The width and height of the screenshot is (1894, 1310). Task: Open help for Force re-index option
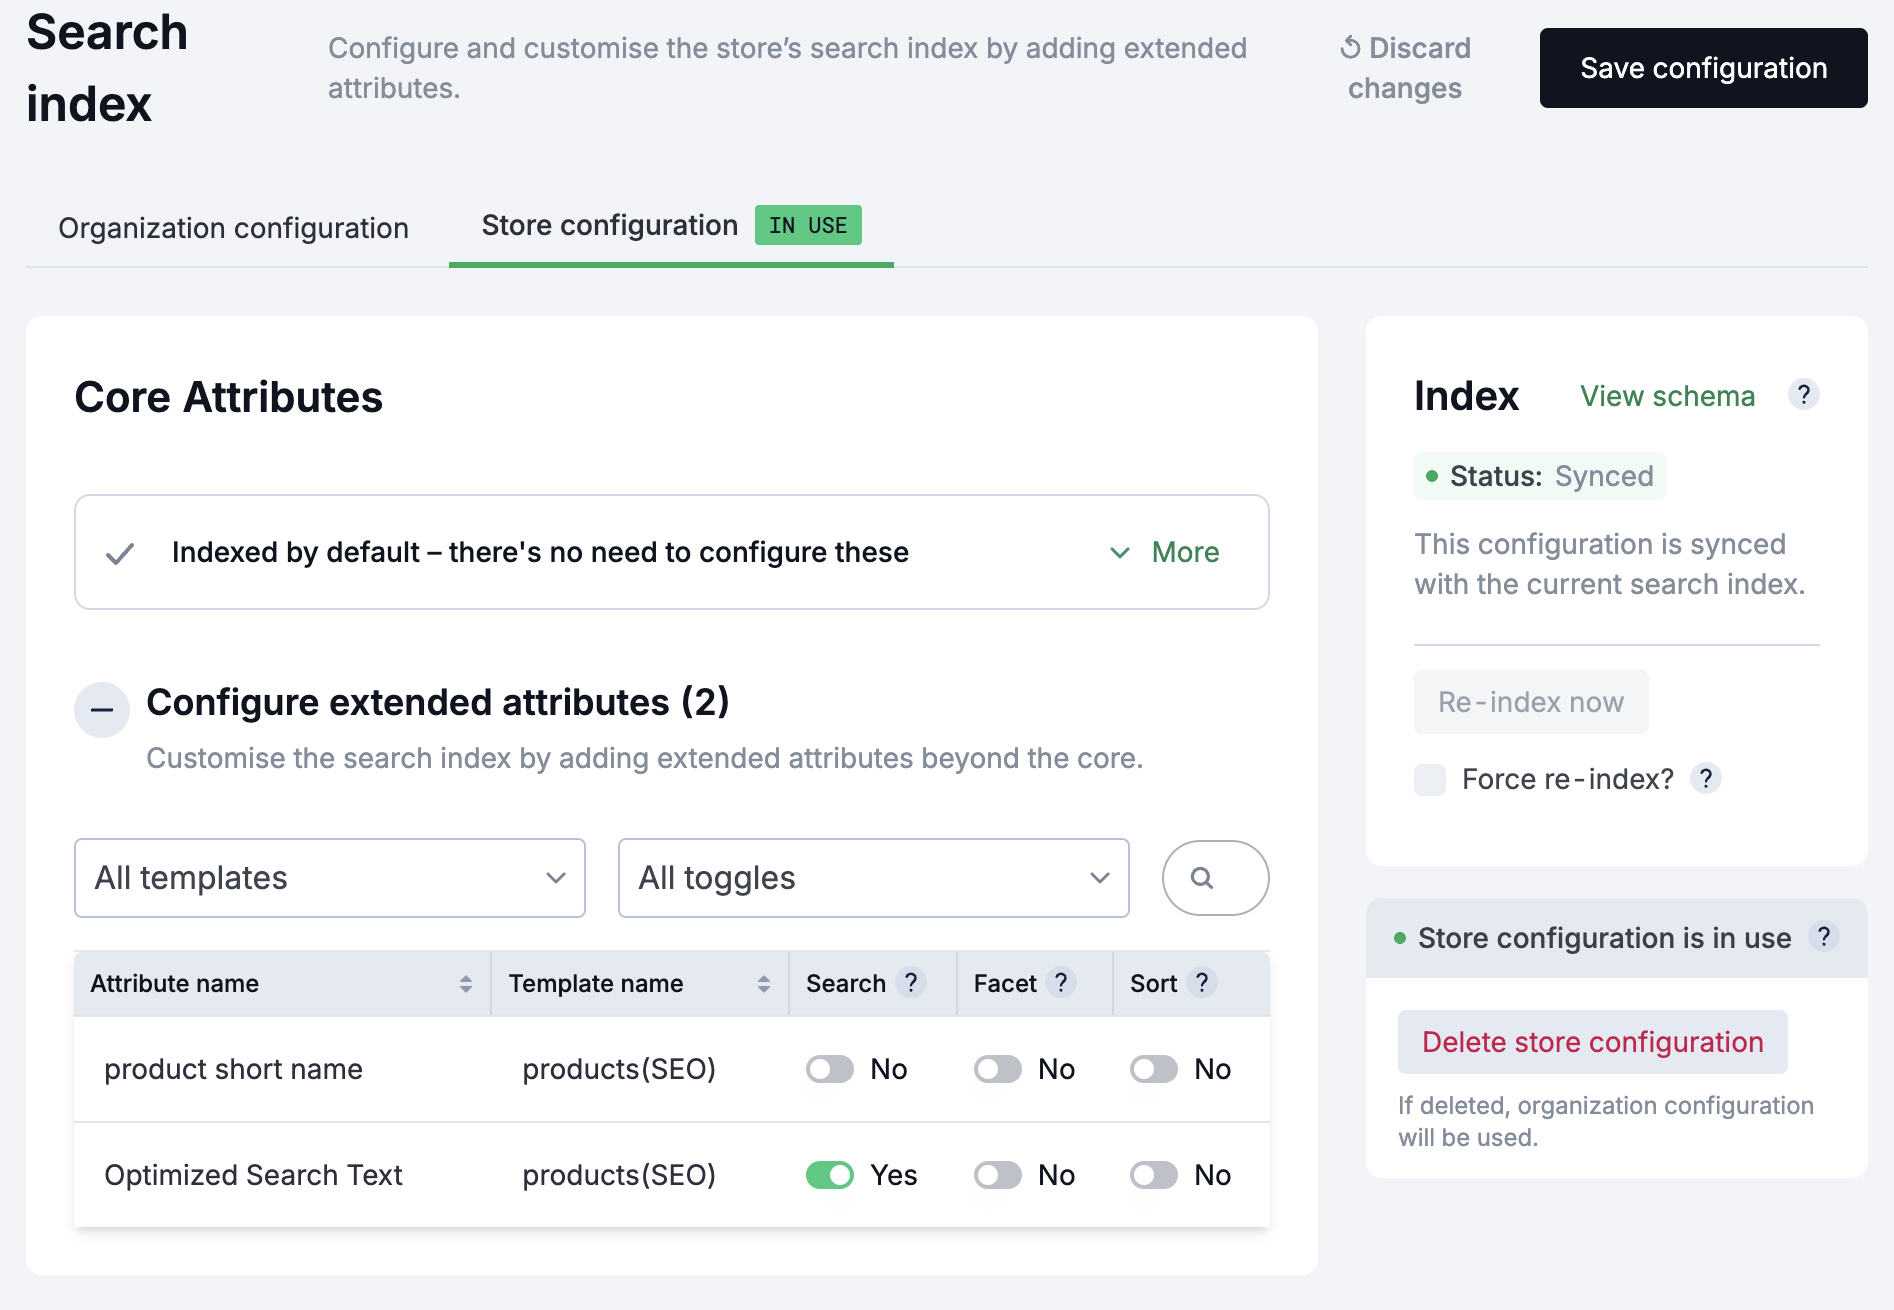pos(1707,779)
